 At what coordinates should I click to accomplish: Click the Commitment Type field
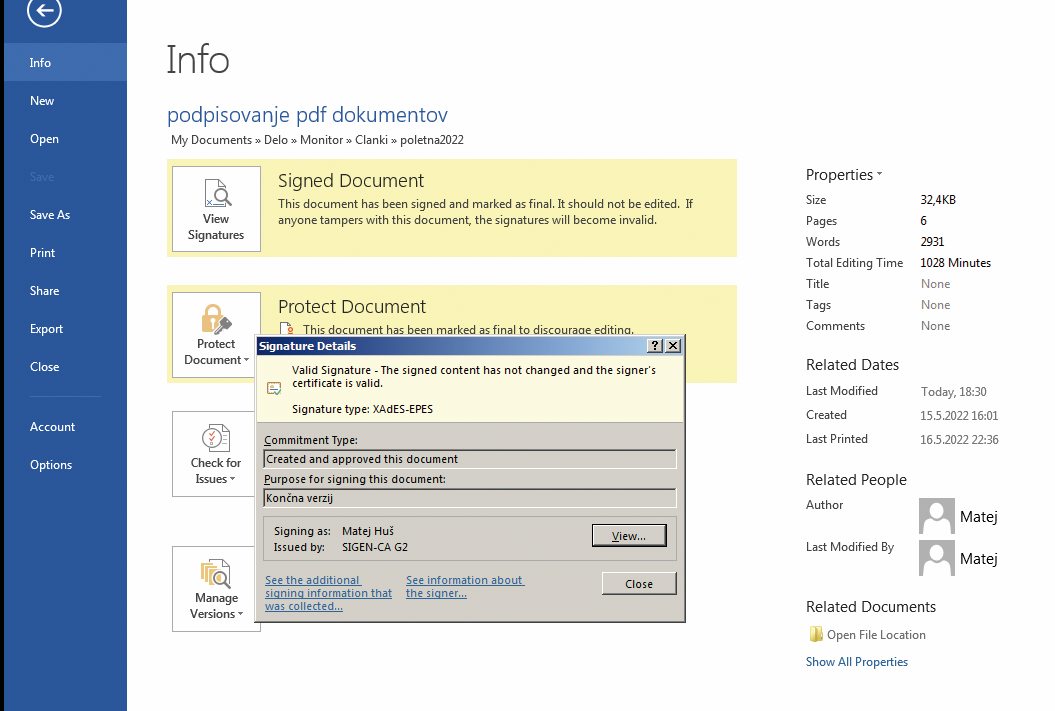tap(470, 459)
